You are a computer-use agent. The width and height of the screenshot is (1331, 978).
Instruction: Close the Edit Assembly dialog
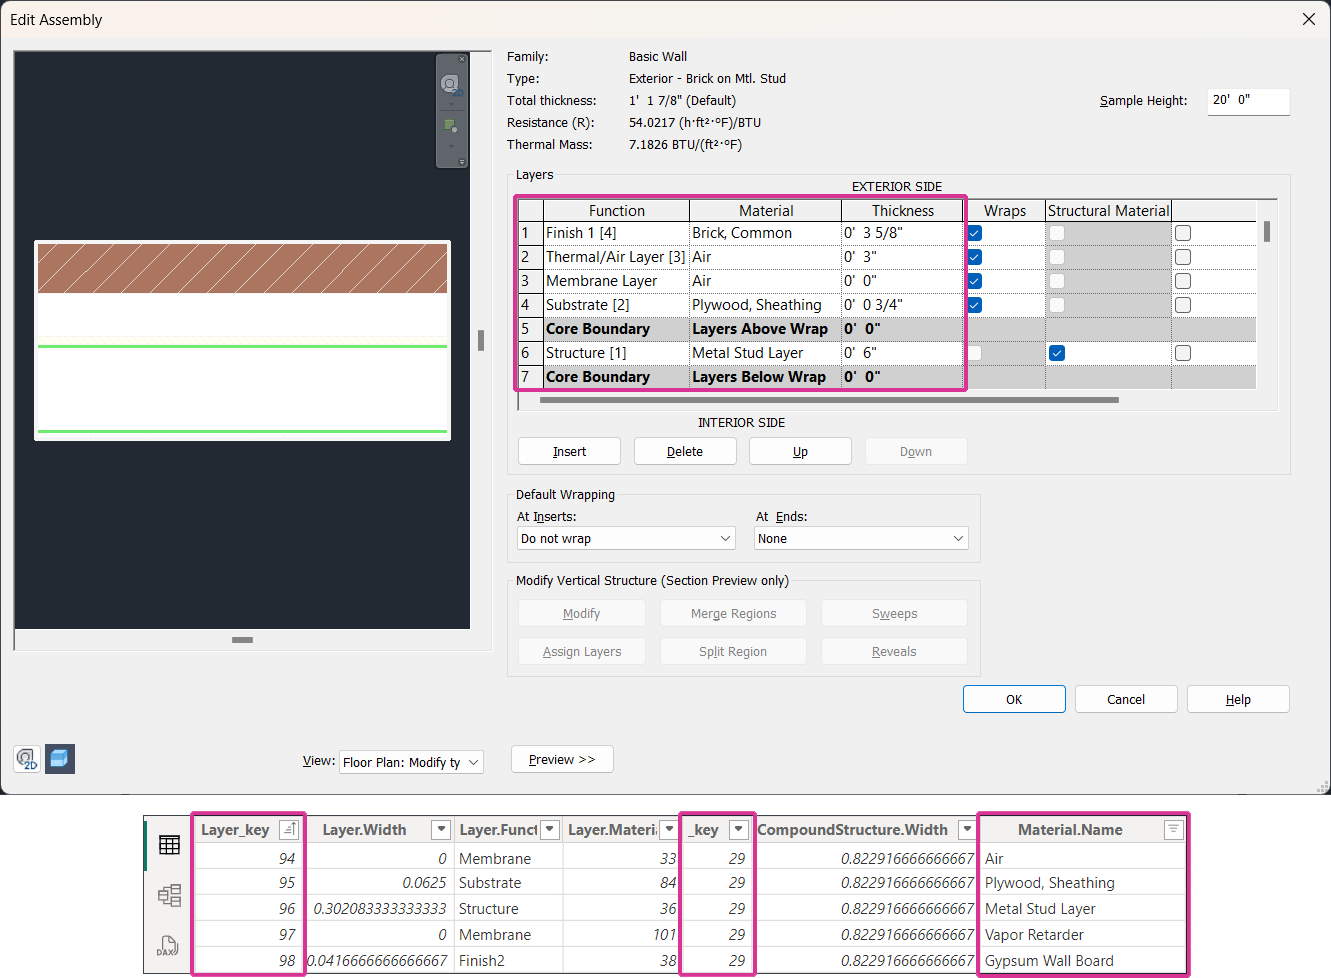pyautogui.click(x=1308, y=19)
